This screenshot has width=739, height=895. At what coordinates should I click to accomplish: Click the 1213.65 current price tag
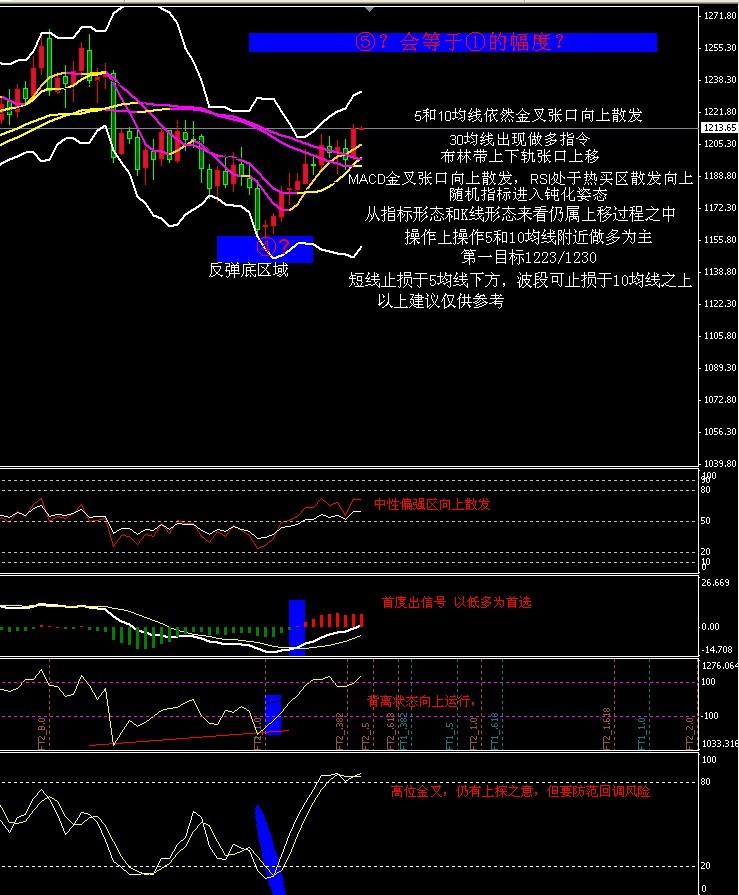pyautogui.click(x=718, y=128)
